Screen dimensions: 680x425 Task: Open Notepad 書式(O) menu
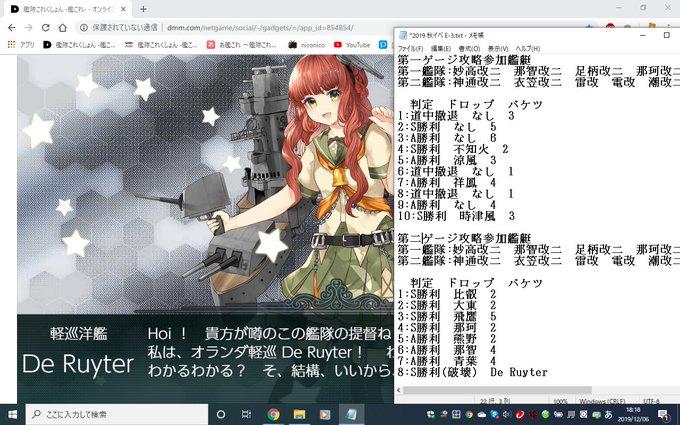[469, 49]
